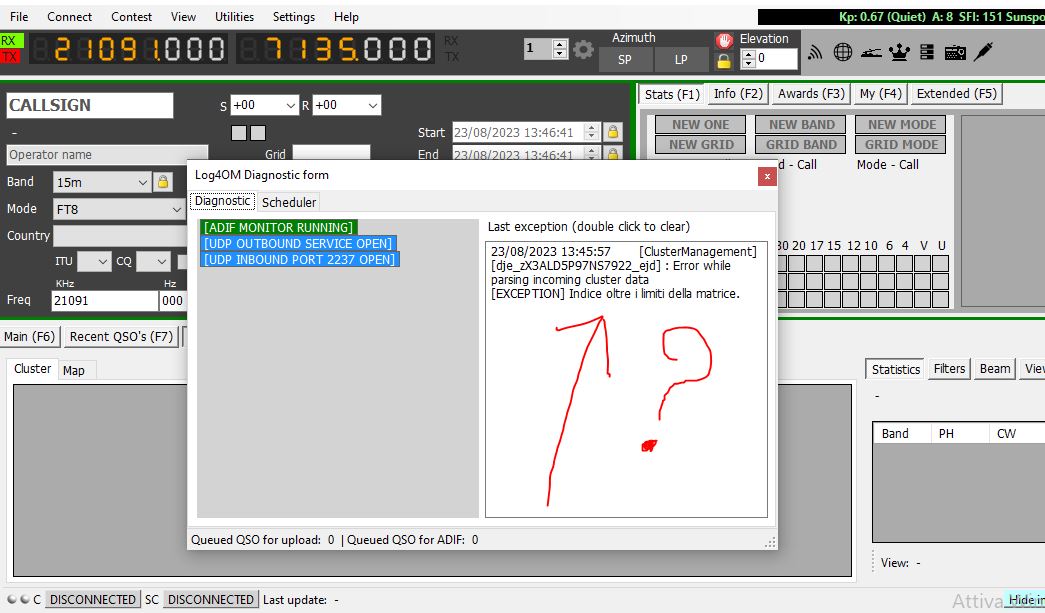Click the stacked server icon

tap(927, 52)
